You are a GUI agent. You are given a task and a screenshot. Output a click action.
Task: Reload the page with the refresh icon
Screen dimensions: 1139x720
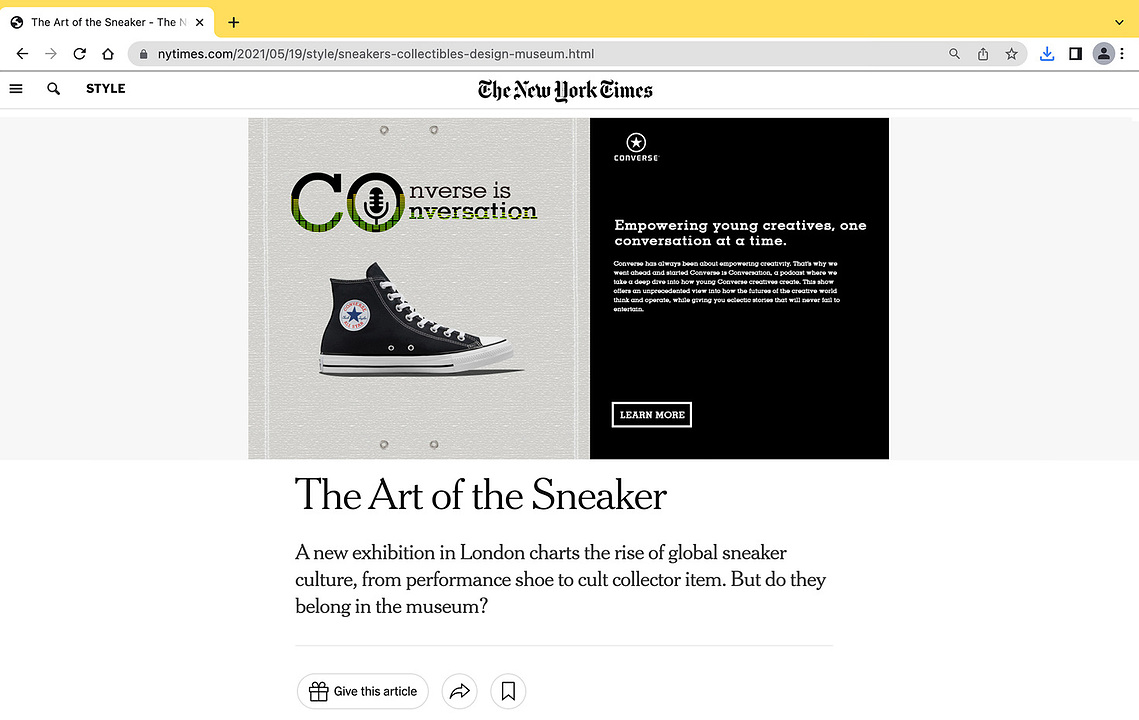pos(80,54)
